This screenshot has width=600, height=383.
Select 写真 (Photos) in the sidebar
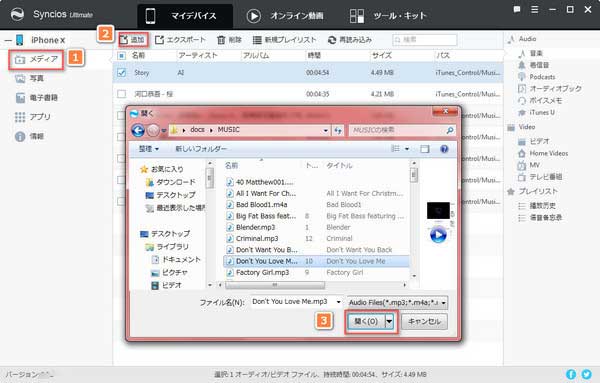30,78
